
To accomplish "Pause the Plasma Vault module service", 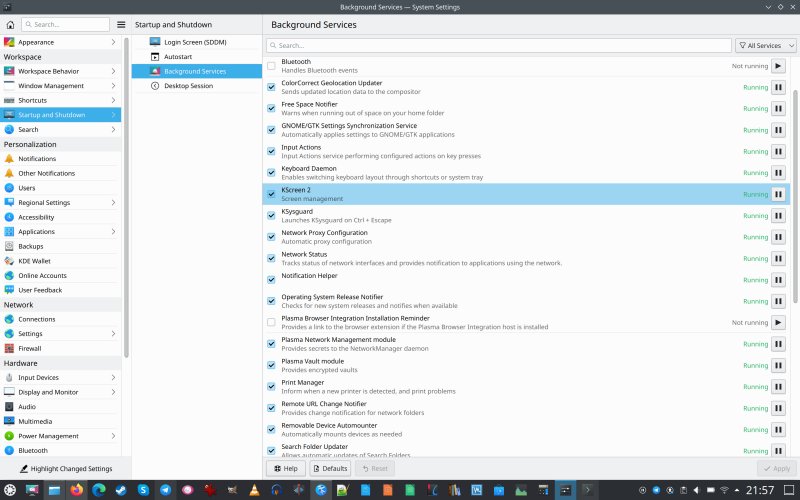I will [778, 365].
